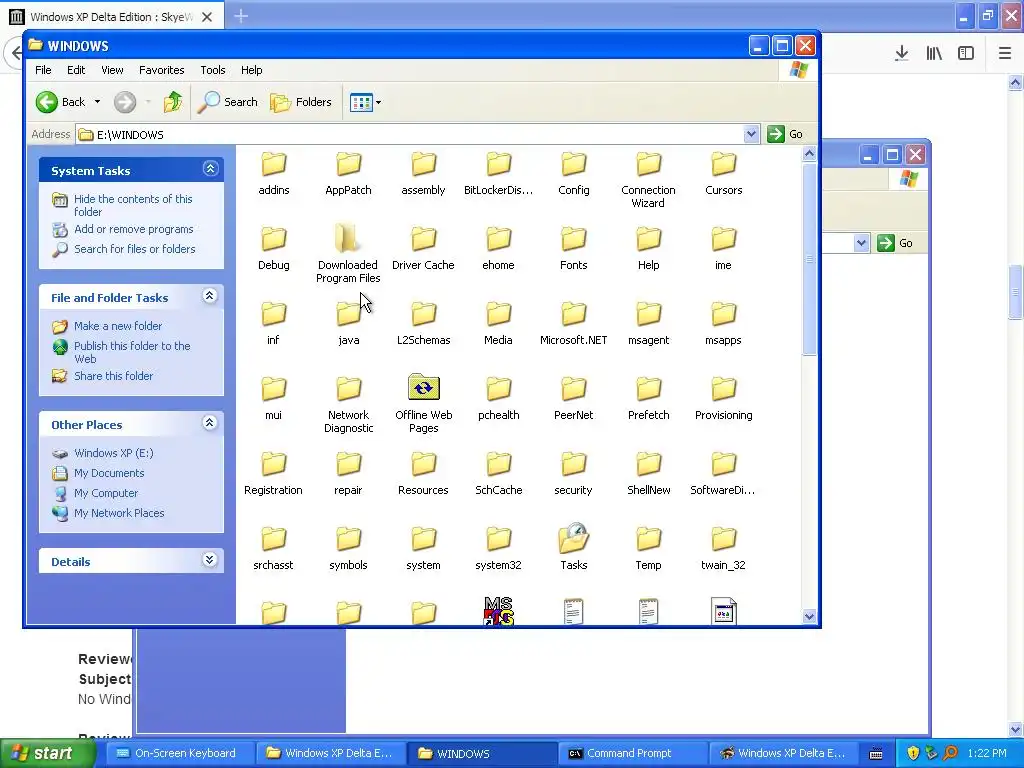The height and width of the screenshot is (768, 1024).
Task: Click Add or remove programs link
Action: [x=134, y=229]
